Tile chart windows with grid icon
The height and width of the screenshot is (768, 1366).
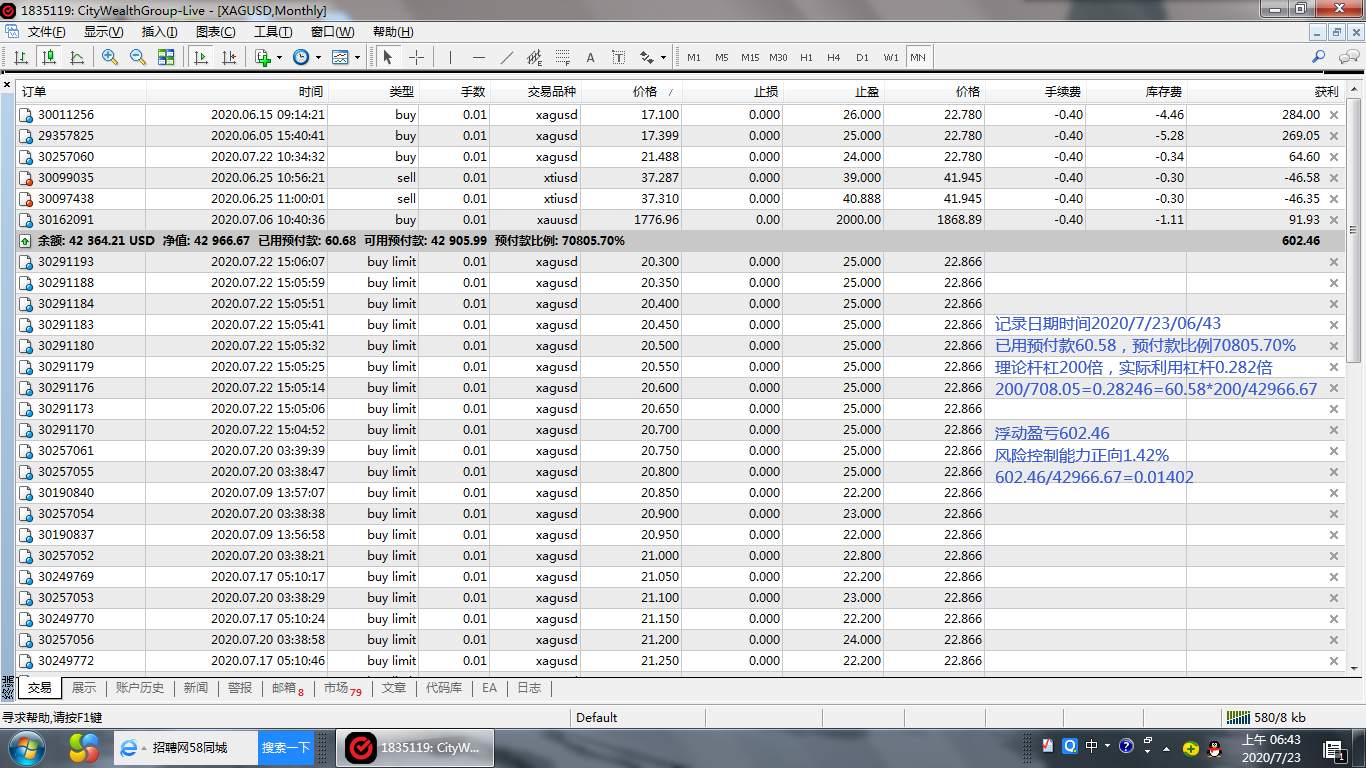166,57
